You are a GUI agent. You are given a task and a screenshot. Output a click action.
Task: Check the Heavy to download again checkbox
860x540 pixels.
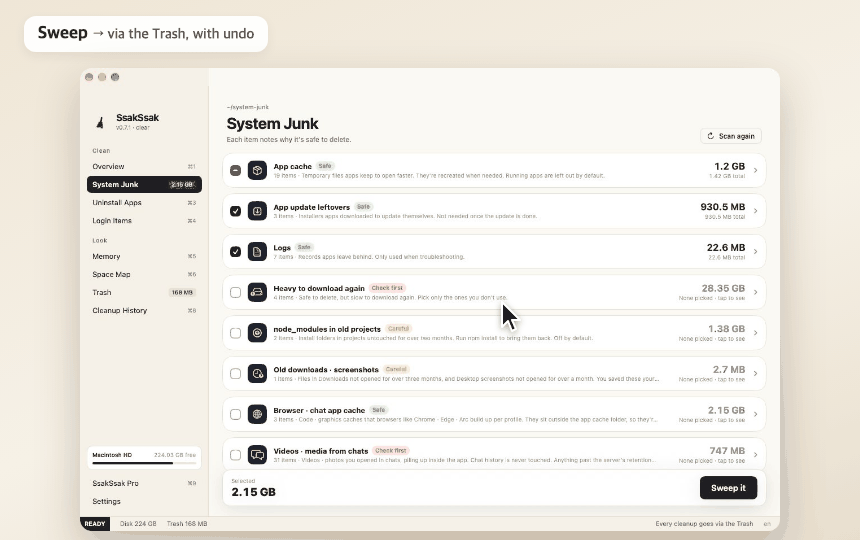pyautogui.click(x=235, y=292)
